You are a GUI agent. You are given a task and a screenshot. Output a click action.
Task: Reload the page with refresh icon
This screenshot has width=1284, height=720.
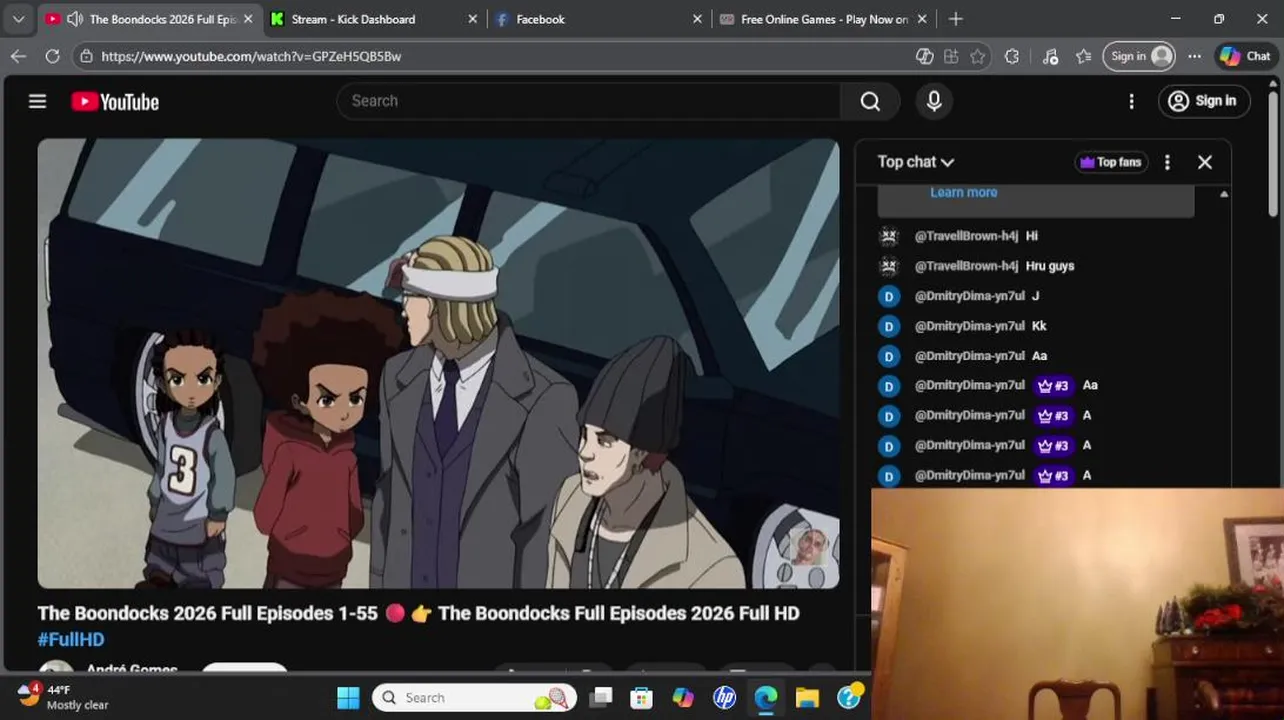point(52,56)
